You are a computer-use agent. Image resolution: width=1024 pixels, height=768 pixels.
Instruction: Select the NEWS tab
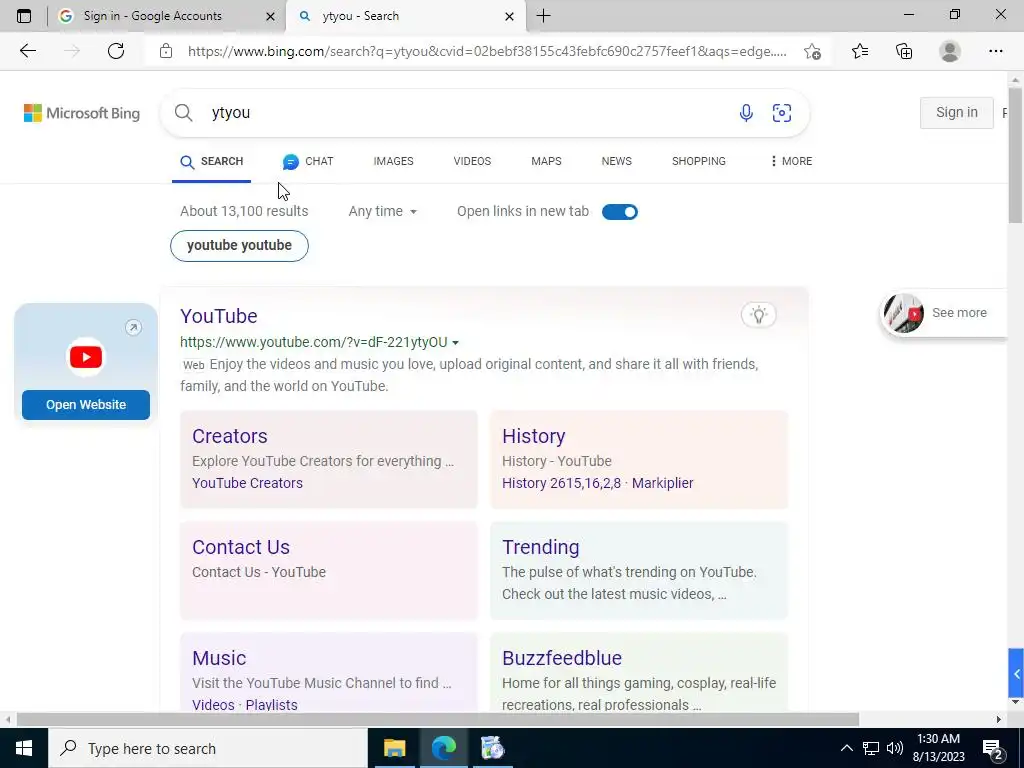click(x=616, y=161)
